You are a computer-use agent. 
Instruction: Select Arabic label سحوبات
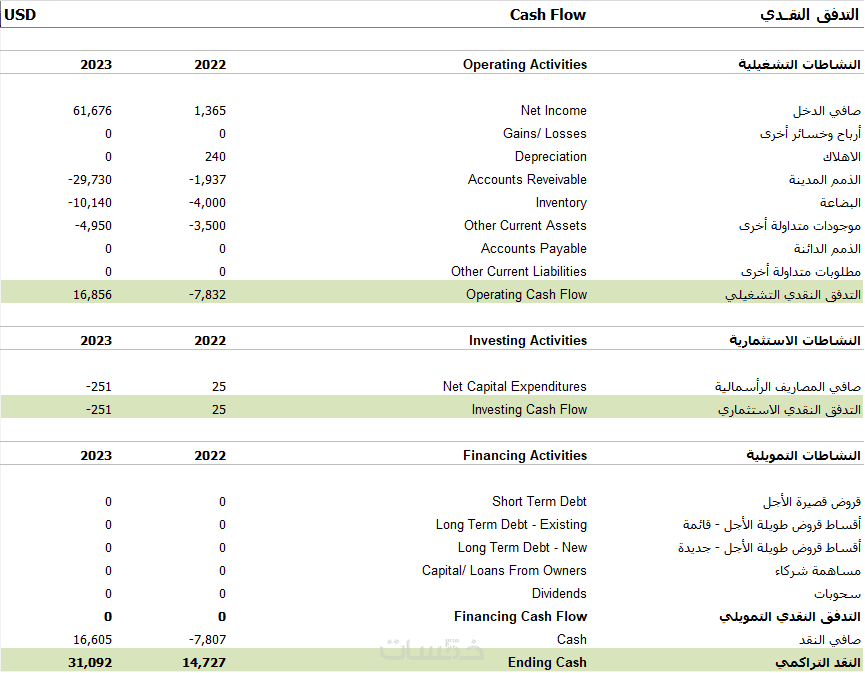click(837, 594)
